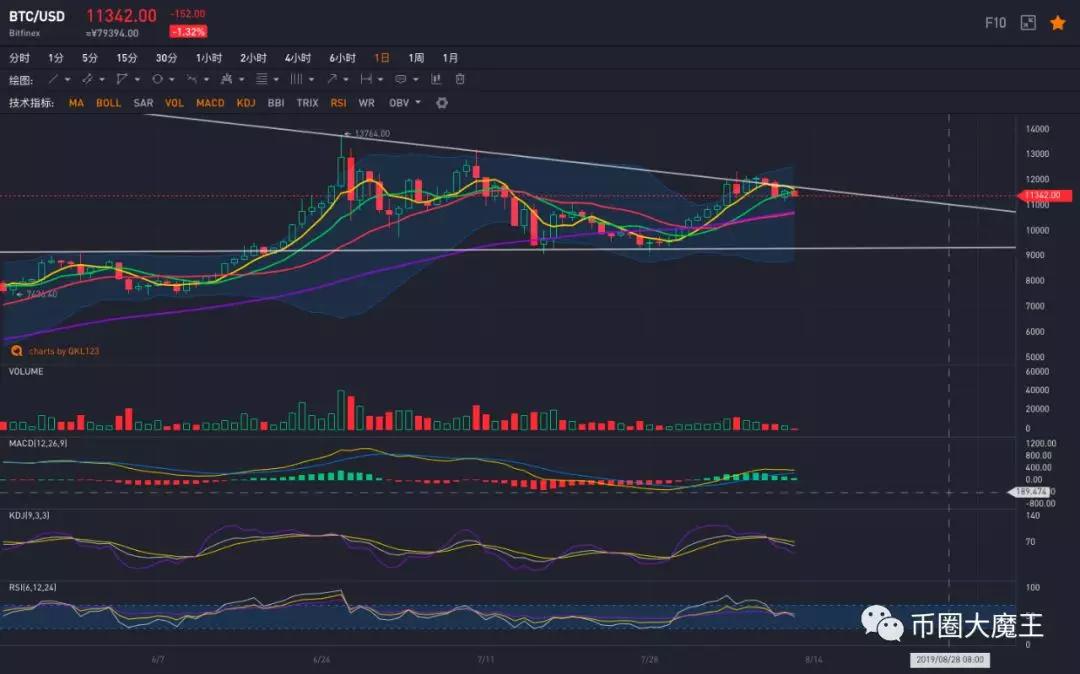
Task: Toggle the MA indicator
Action: [x=76, y=103]
